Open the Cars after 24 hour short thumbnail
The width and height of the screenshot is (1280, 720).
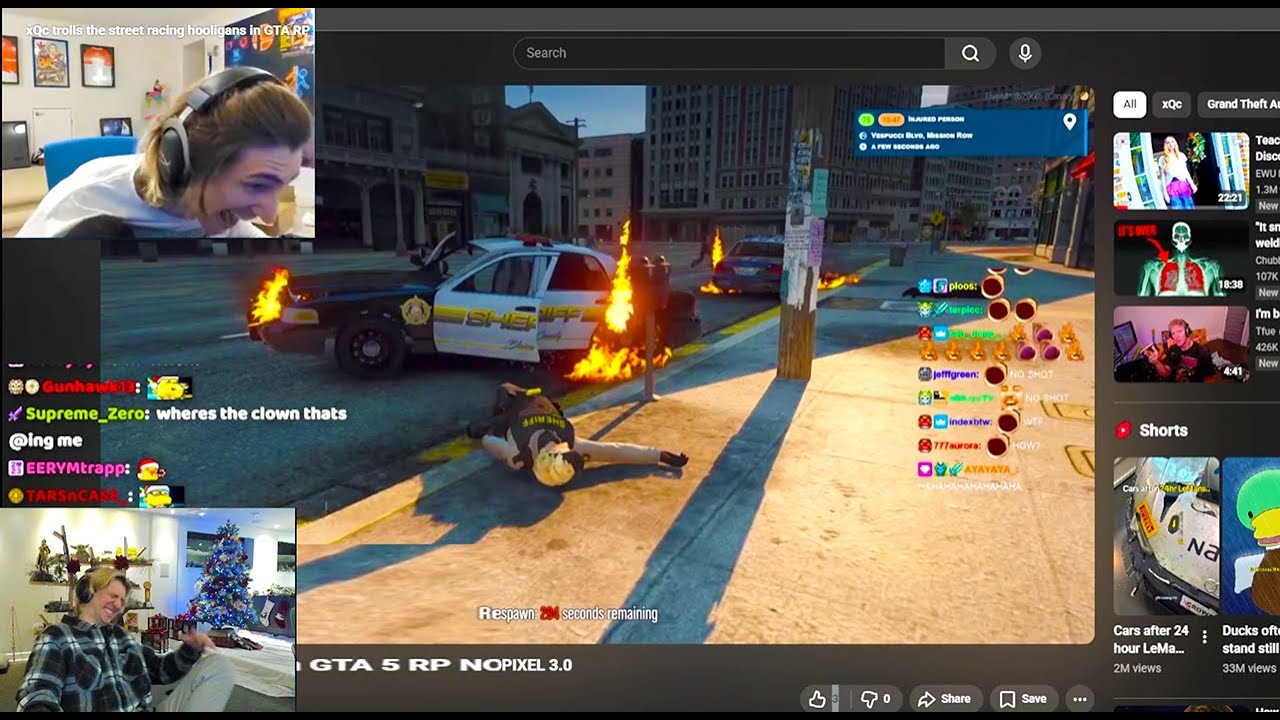(x=1166, y=536)
